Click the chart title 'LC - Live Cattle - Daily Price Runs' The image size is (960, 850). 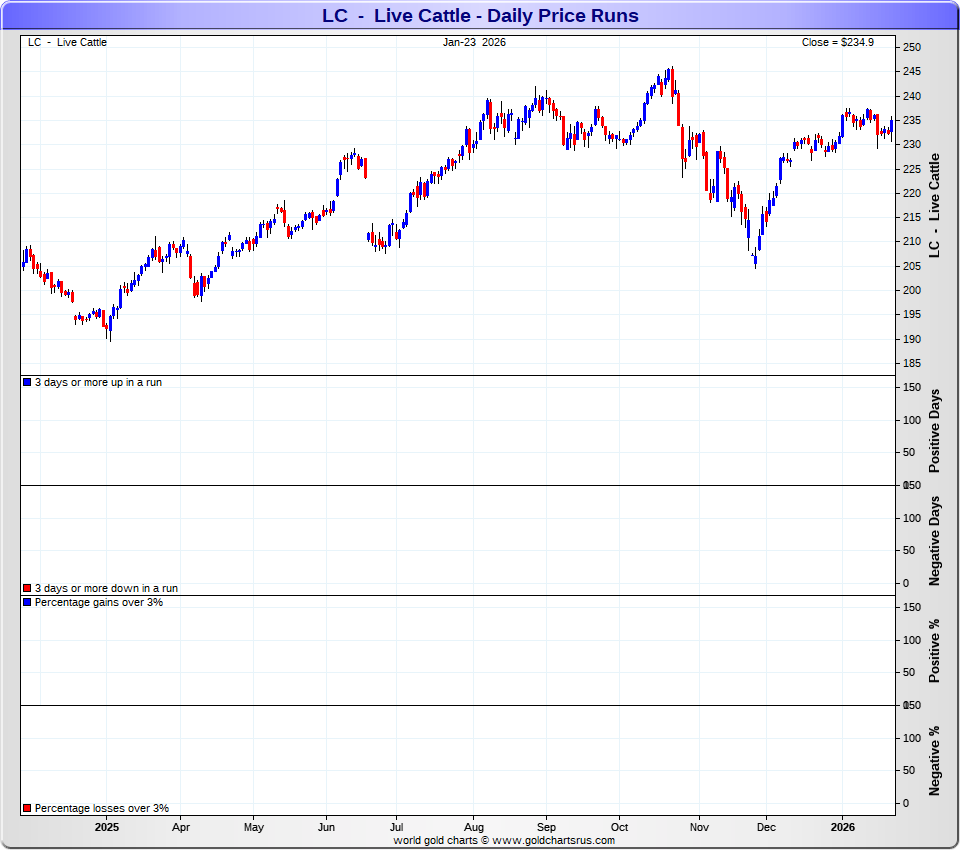point(480,15)
